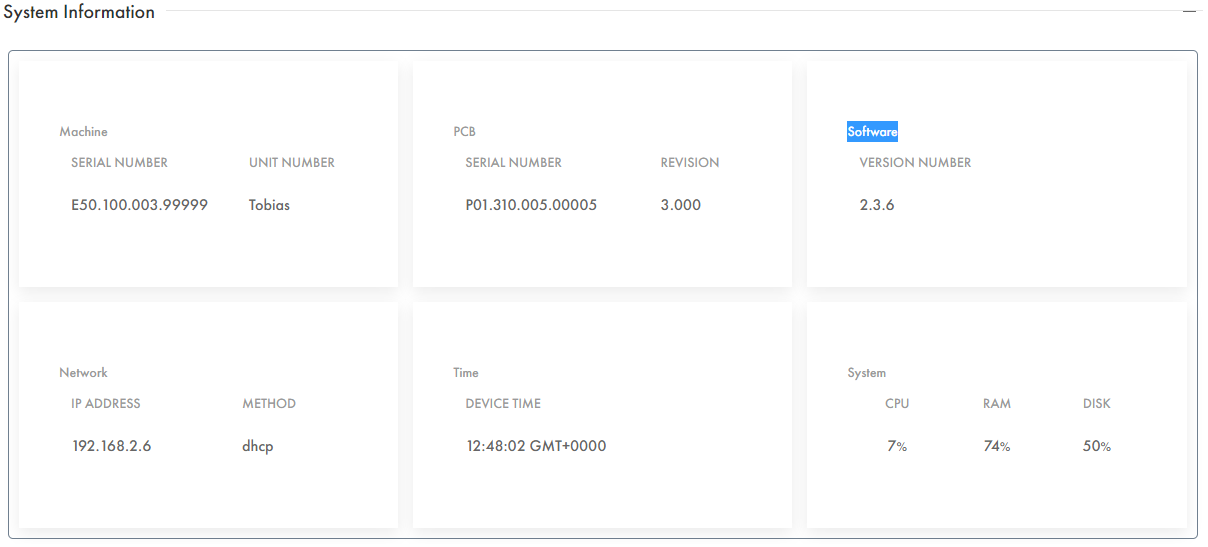1208x547 pixels.
Task: Click the software version number 2.3.6
Action: pos(877,205)
